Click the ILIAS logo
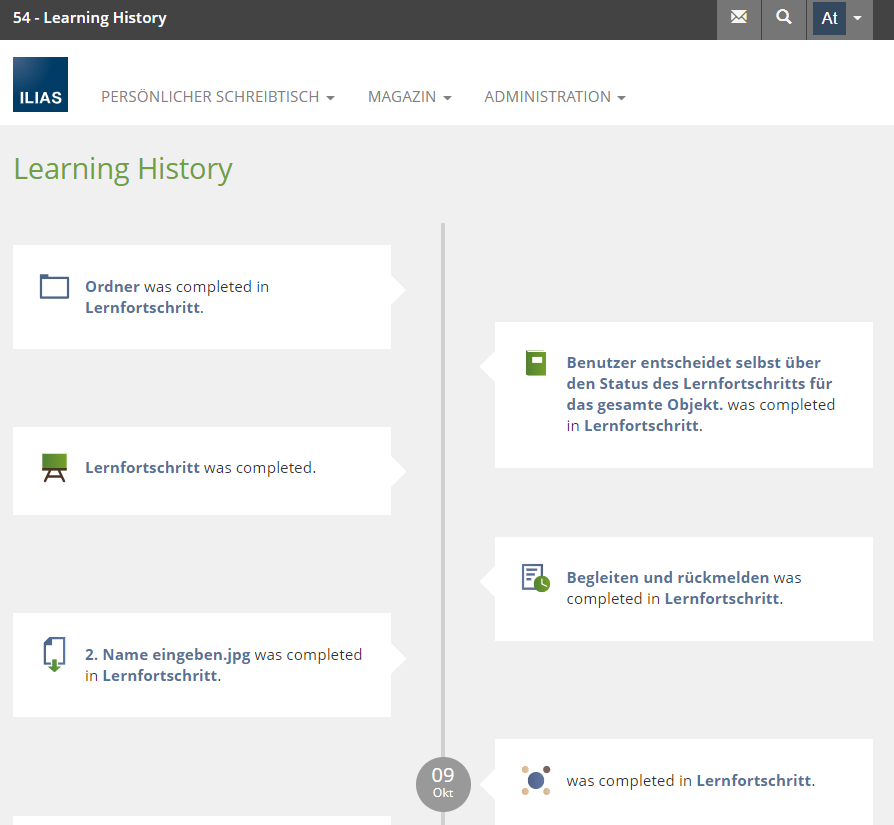The width and height of the screenshot is (894, 825). tap(40, 84)
